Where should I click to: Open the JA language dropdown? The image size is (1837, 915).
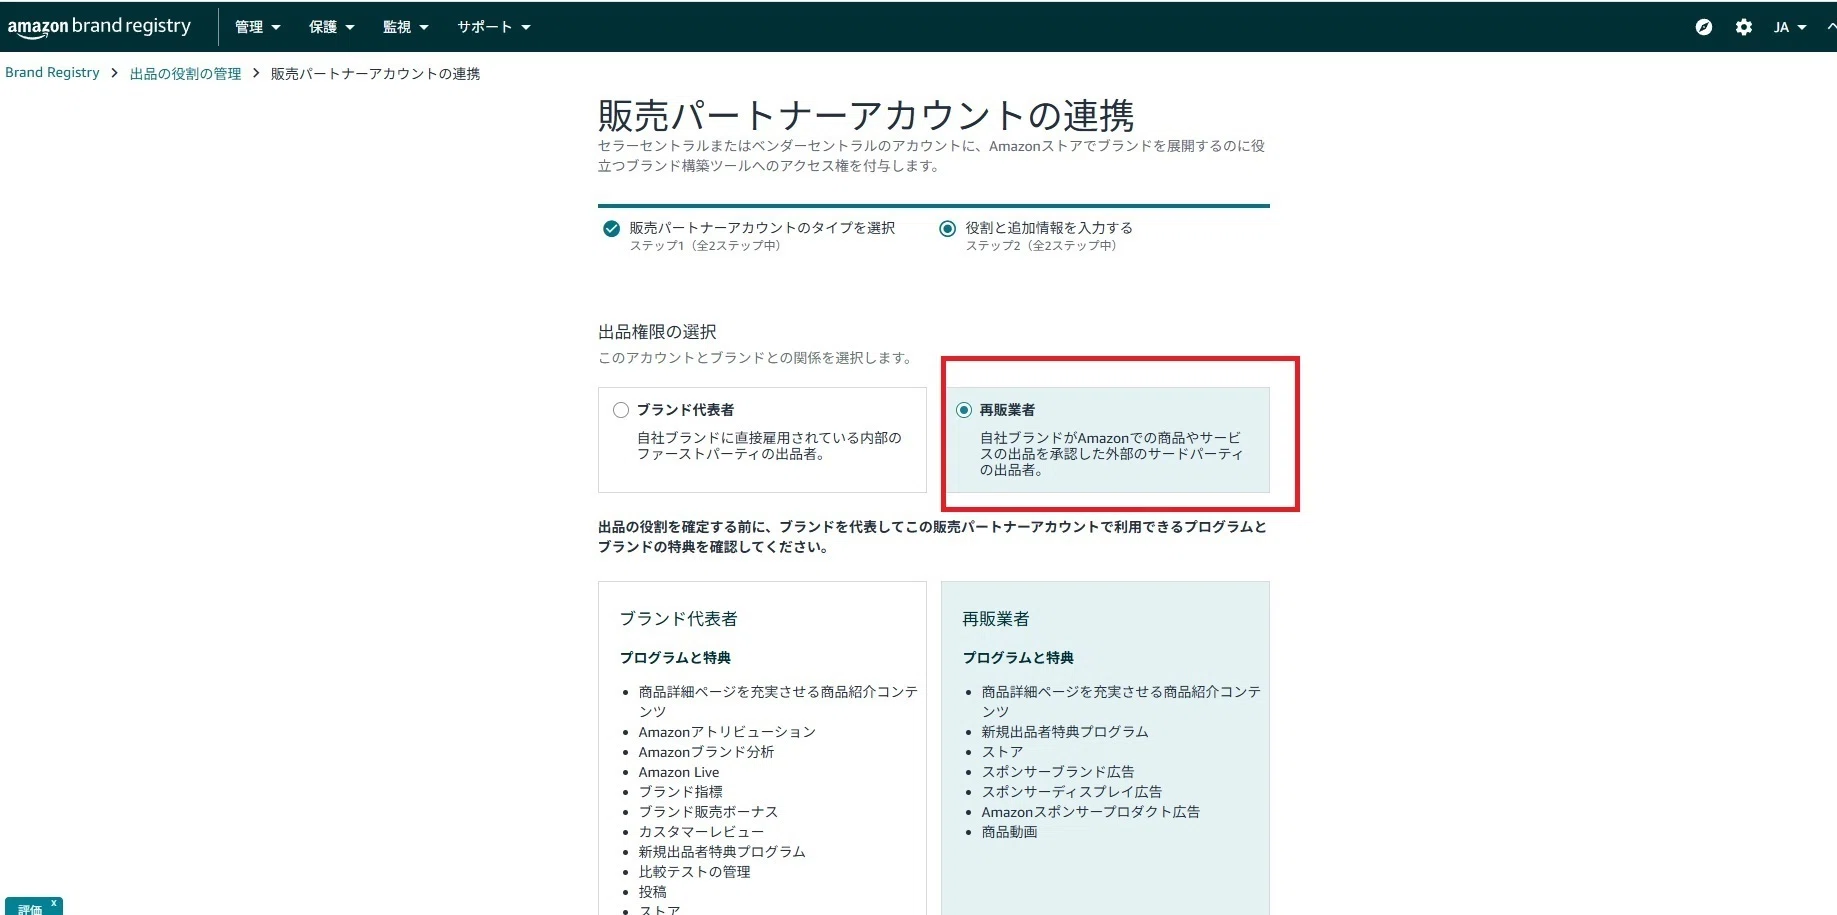point(1790,27)
